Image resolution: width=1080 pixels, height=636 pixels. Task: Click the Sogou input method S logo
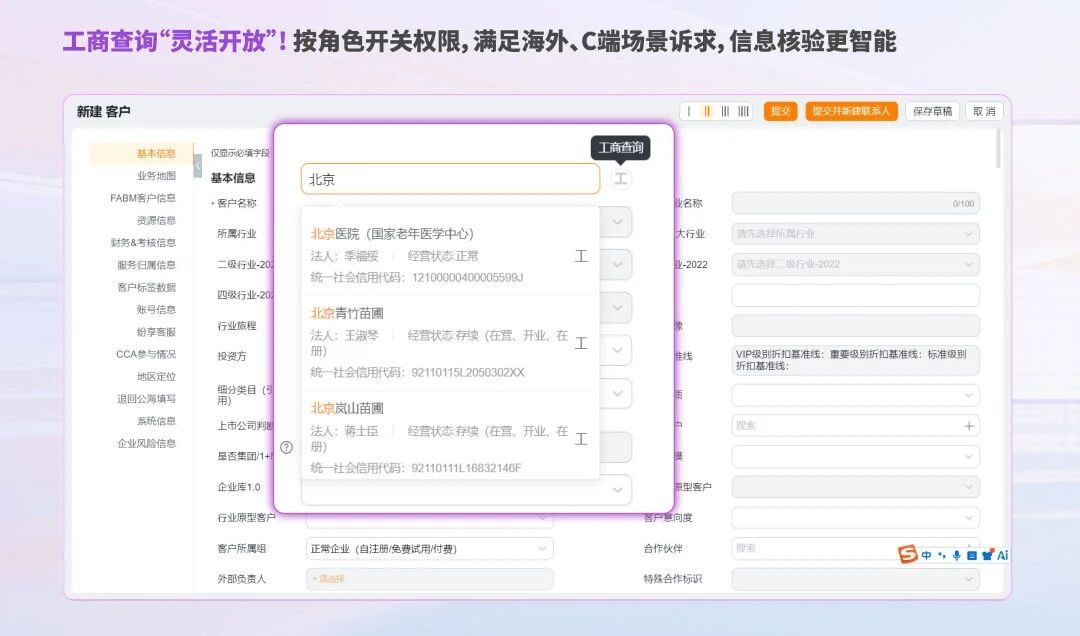click(907, 554)
